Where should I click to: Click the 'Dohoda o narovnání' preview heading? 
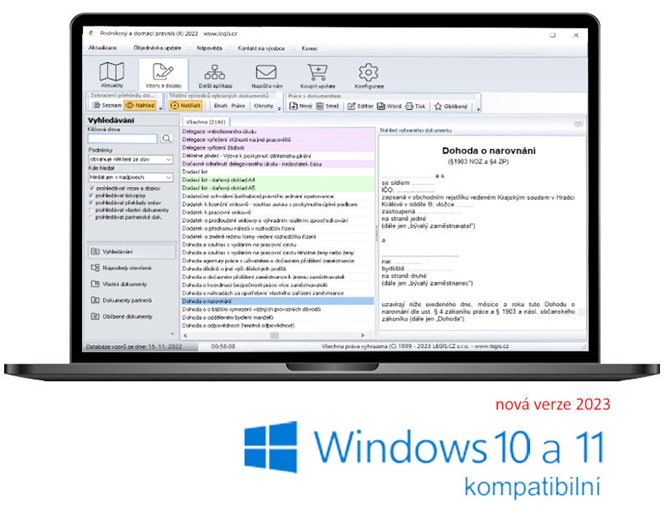(489, 150)
